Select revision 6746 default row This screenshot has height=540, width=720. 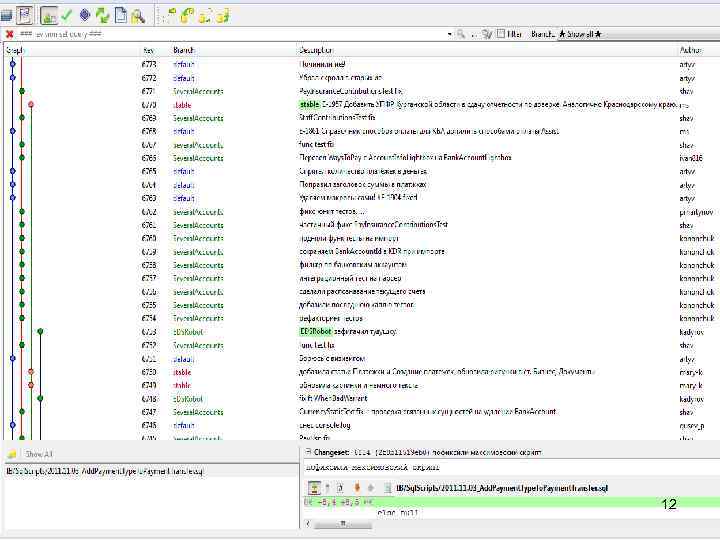click(x=360, y=425)
